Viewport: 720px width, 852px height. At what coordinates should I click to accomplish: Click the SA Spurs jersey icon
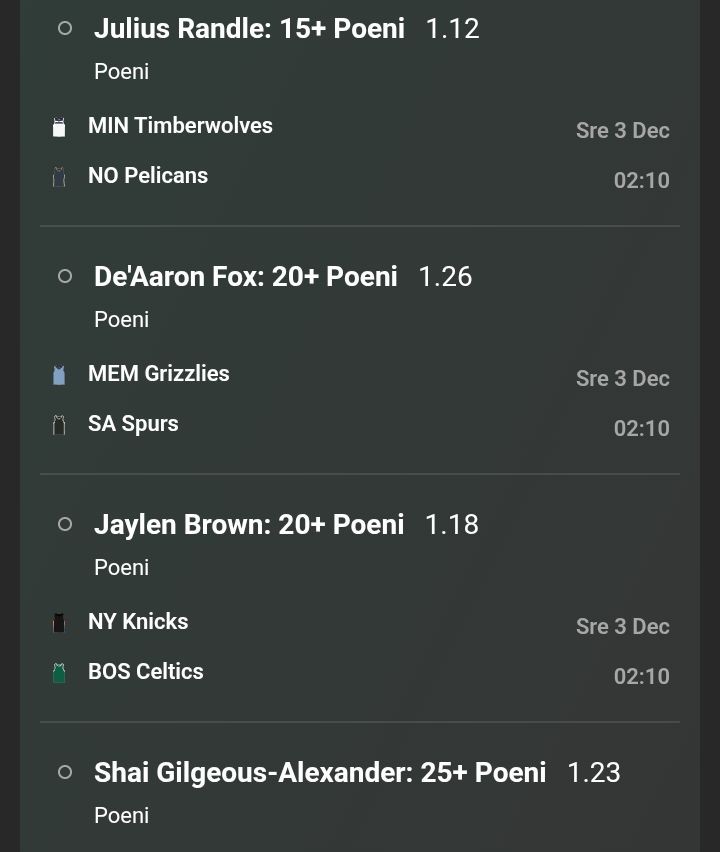(59, 425)
